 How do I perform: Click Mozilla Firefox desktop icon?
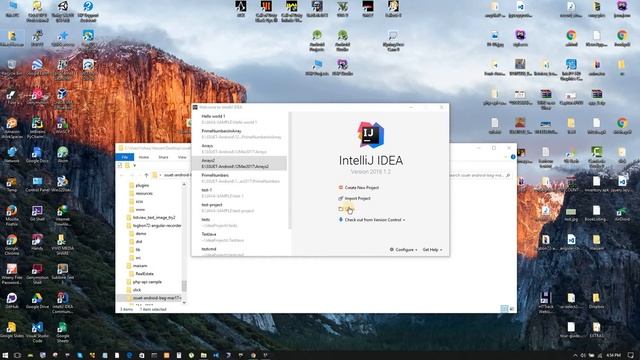tap(11, 215)
